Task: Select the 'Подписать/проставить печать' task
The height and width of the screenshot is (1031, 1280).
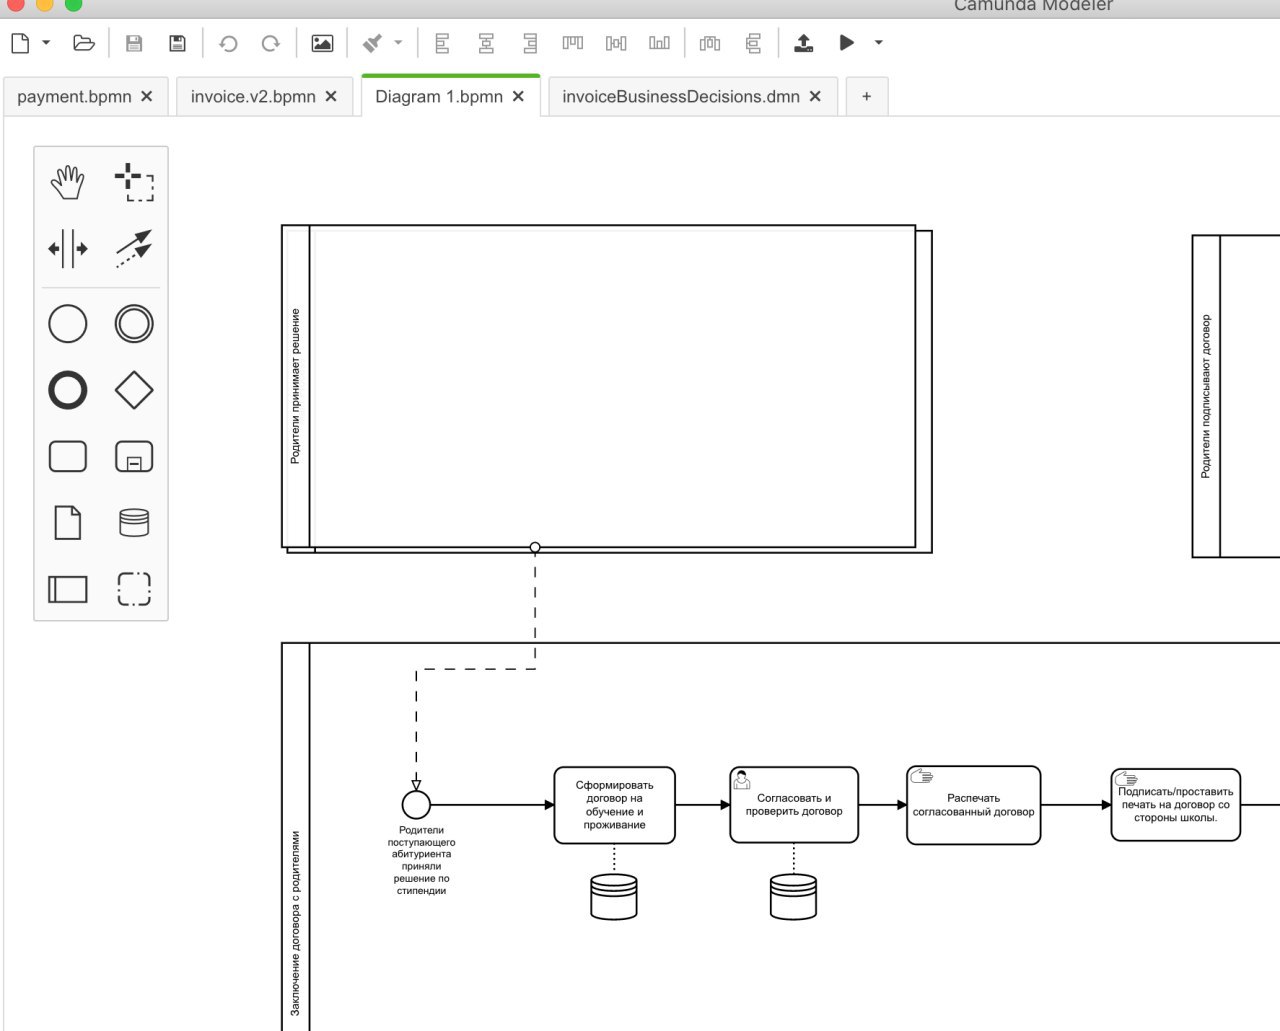Action: (1176, 804)
